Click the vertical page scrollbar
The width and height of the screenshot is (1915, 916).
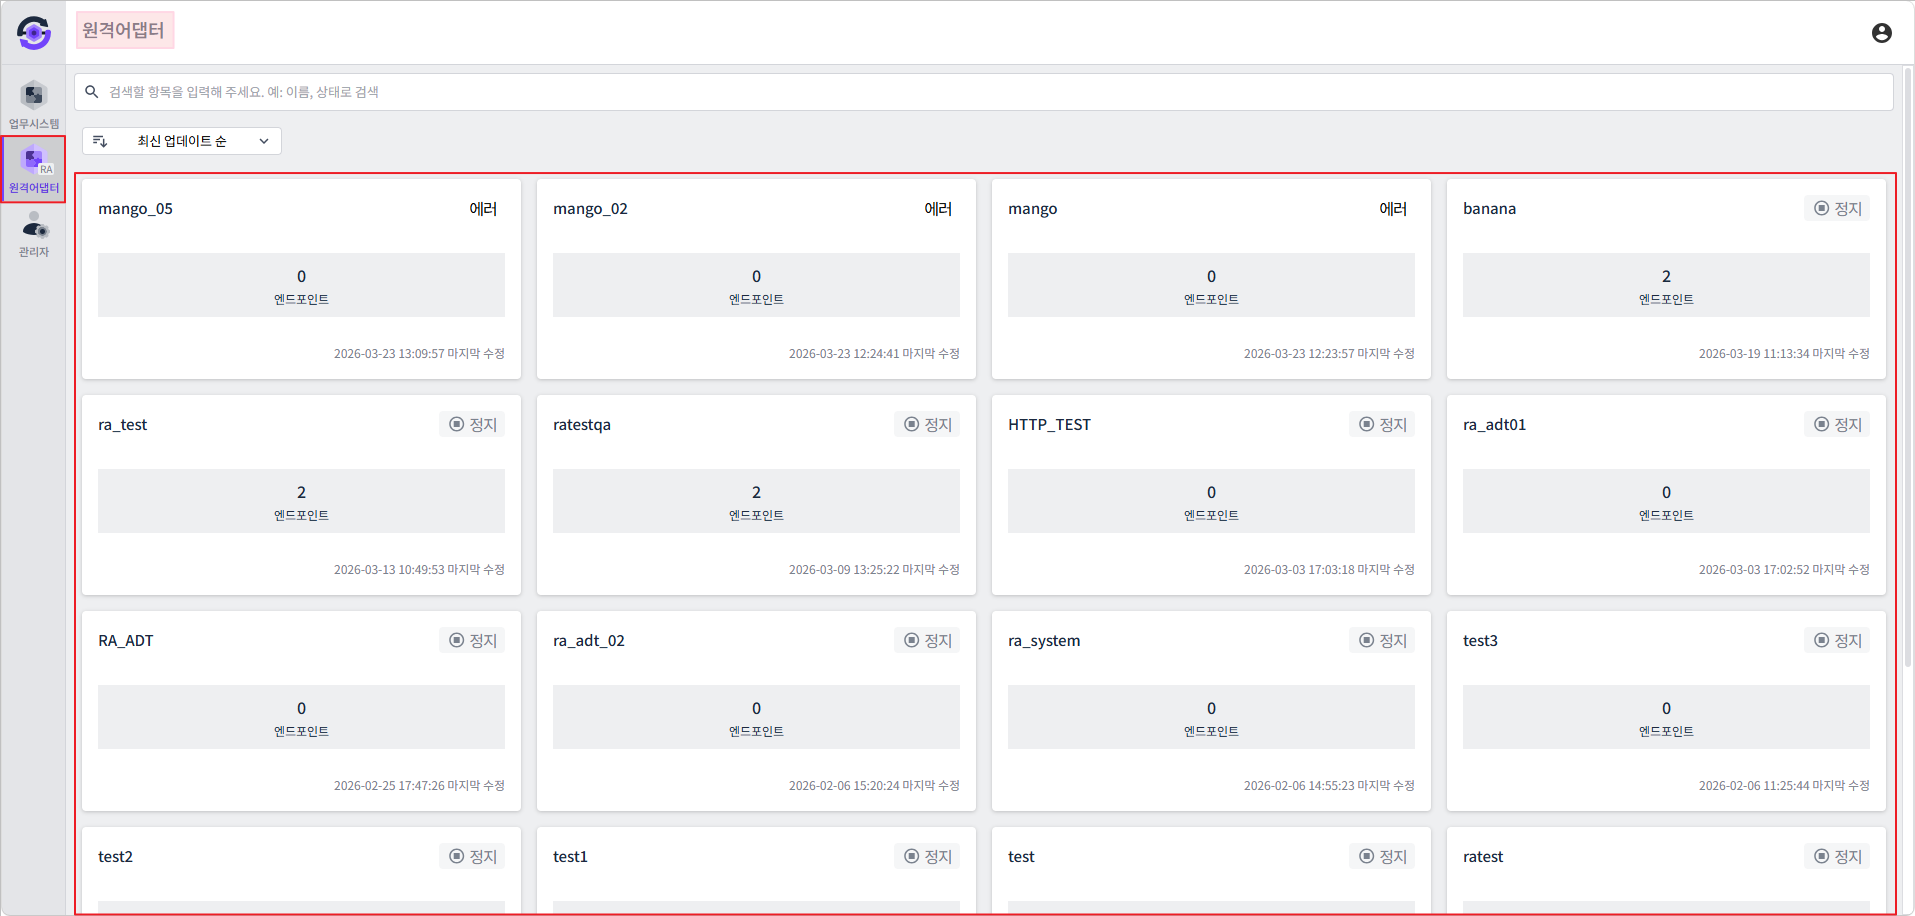tap(1907, 366)
